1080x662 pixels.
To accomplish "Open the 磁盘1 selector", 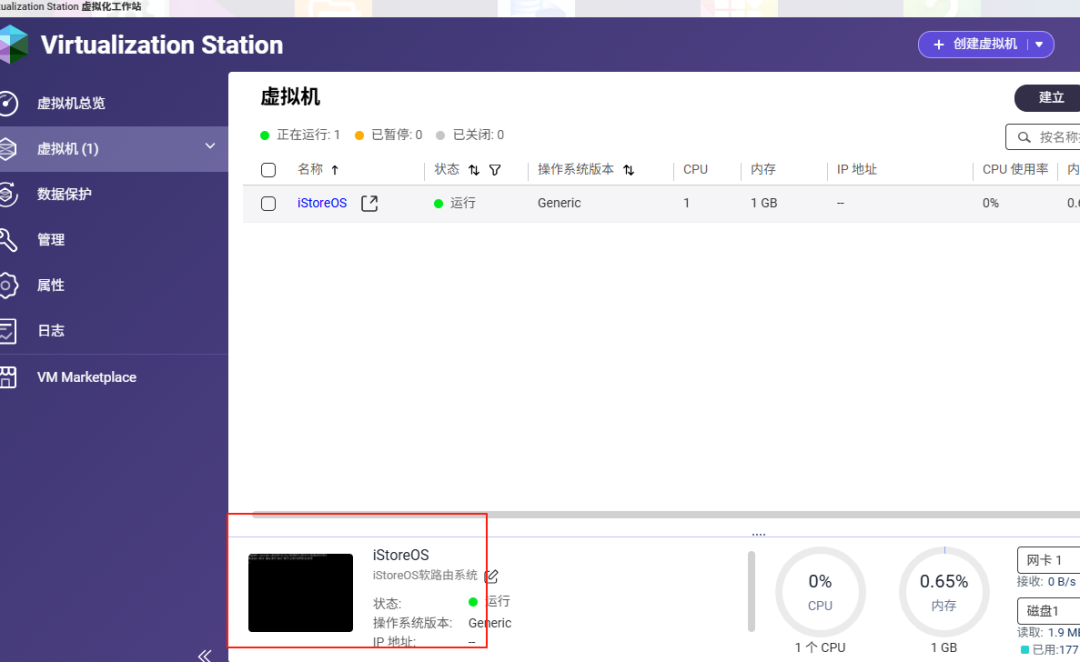I will [1048, 611].
